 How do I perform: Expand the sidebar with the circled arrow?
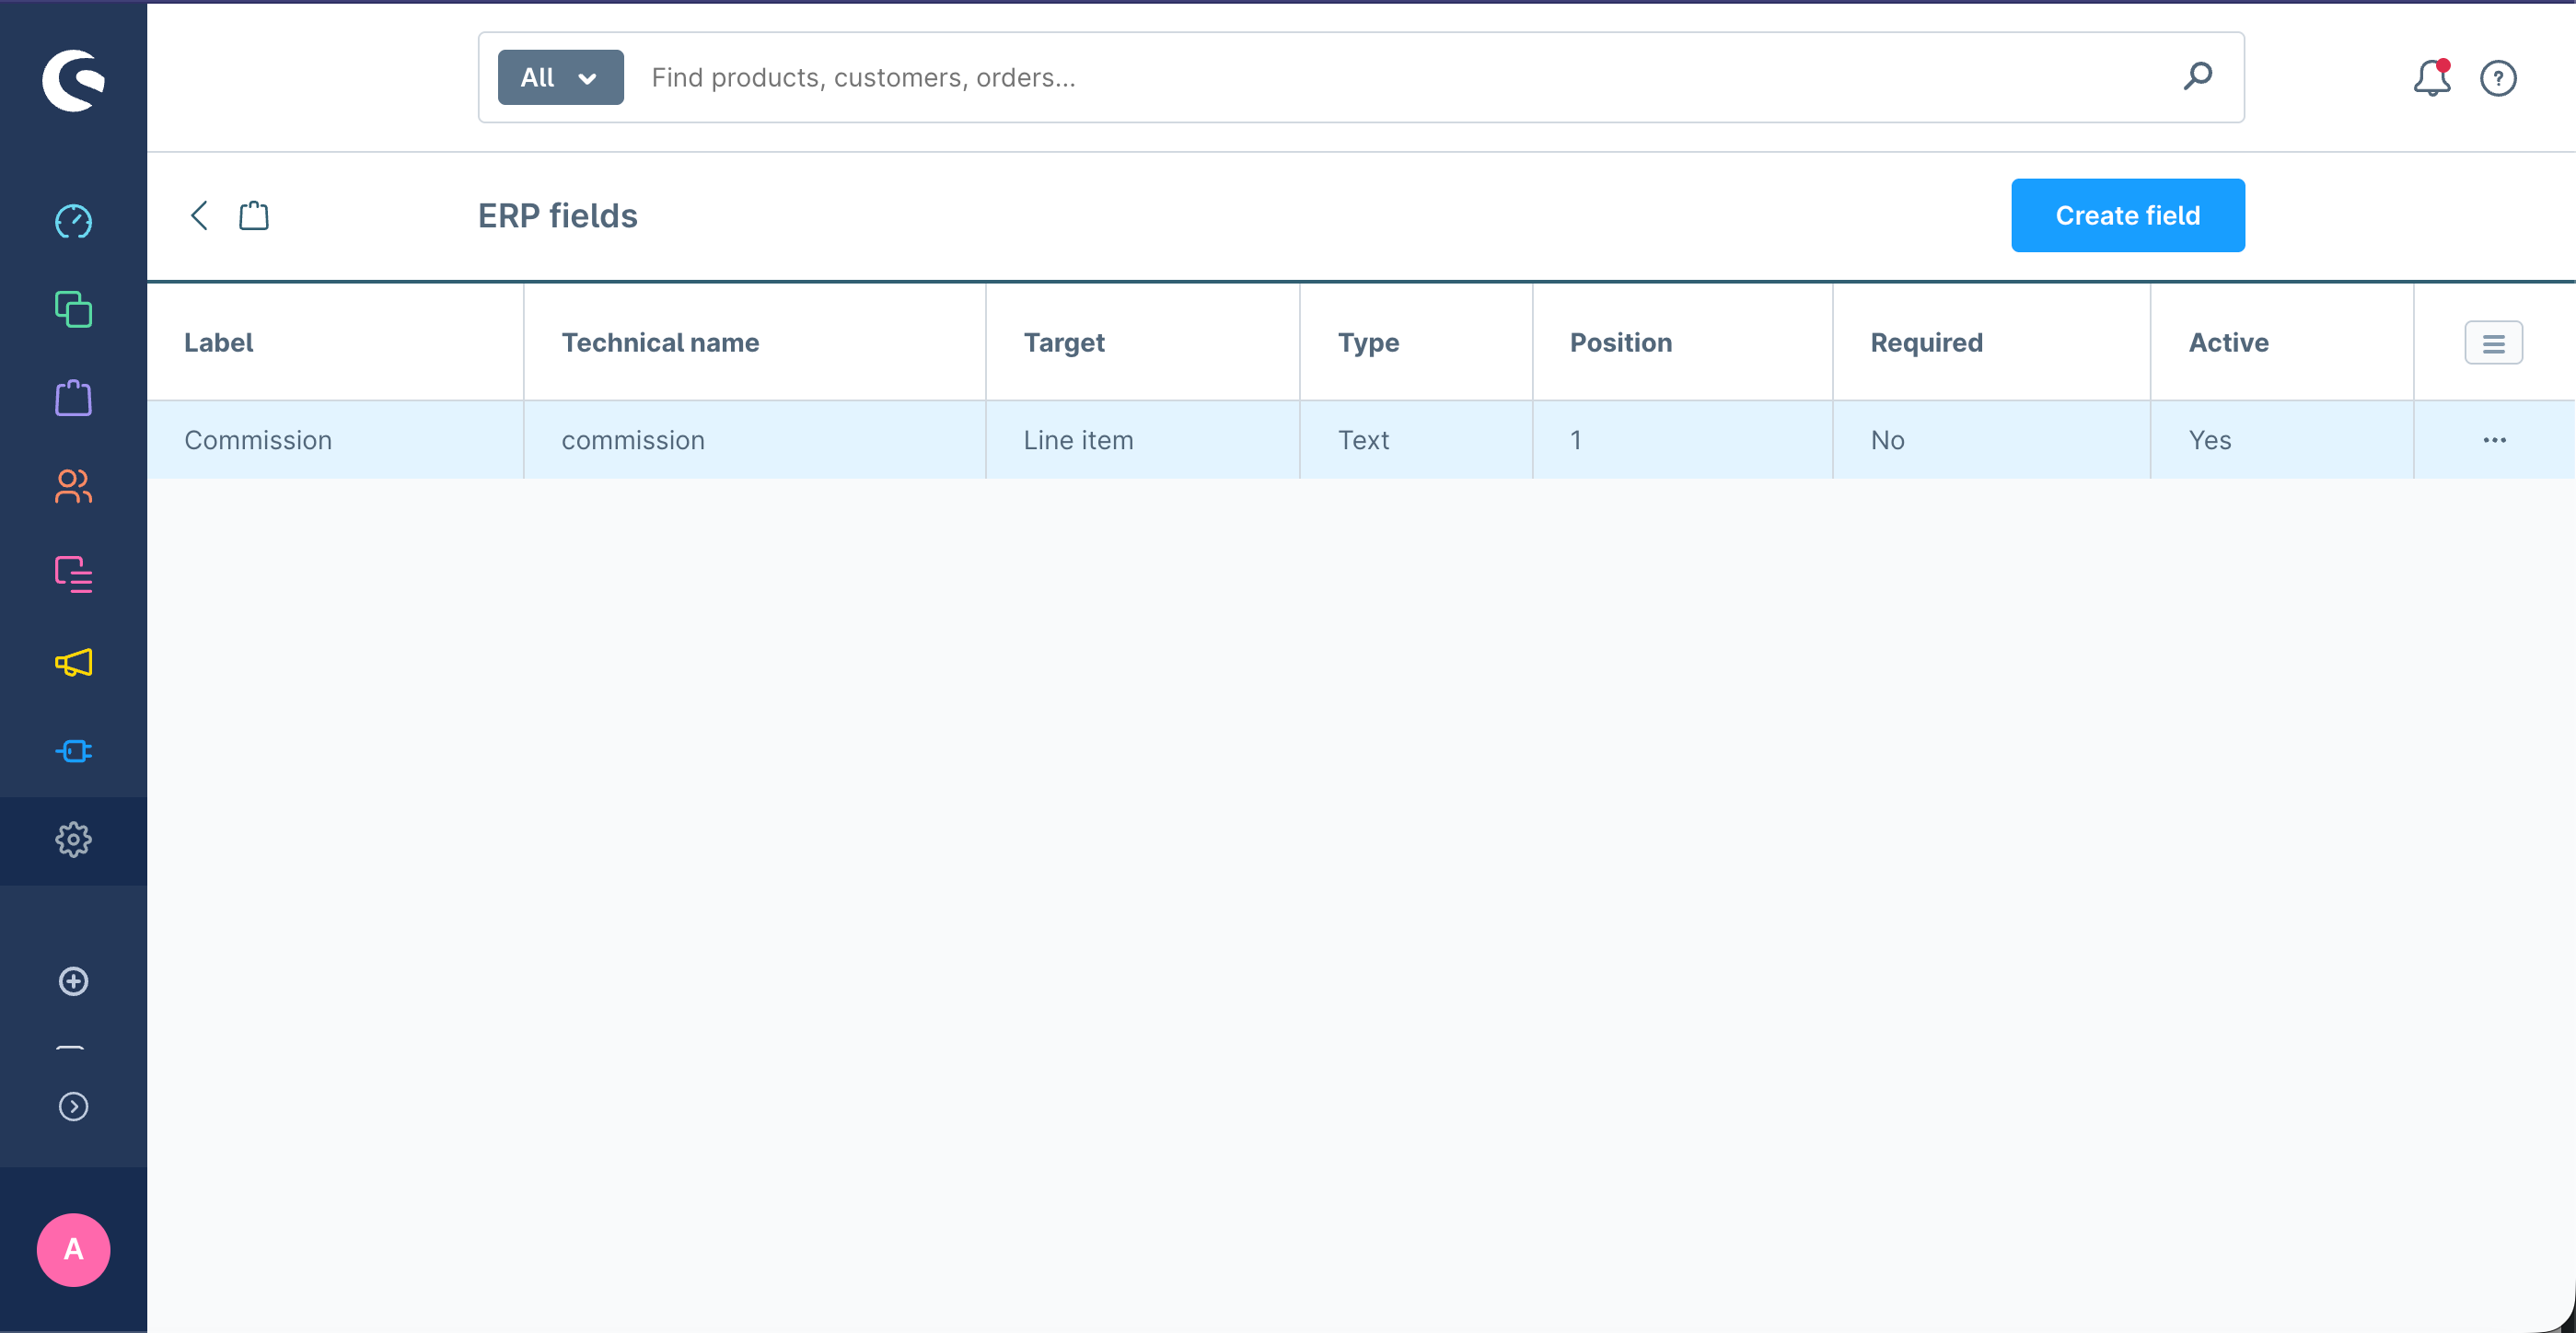coord(73,1106)
